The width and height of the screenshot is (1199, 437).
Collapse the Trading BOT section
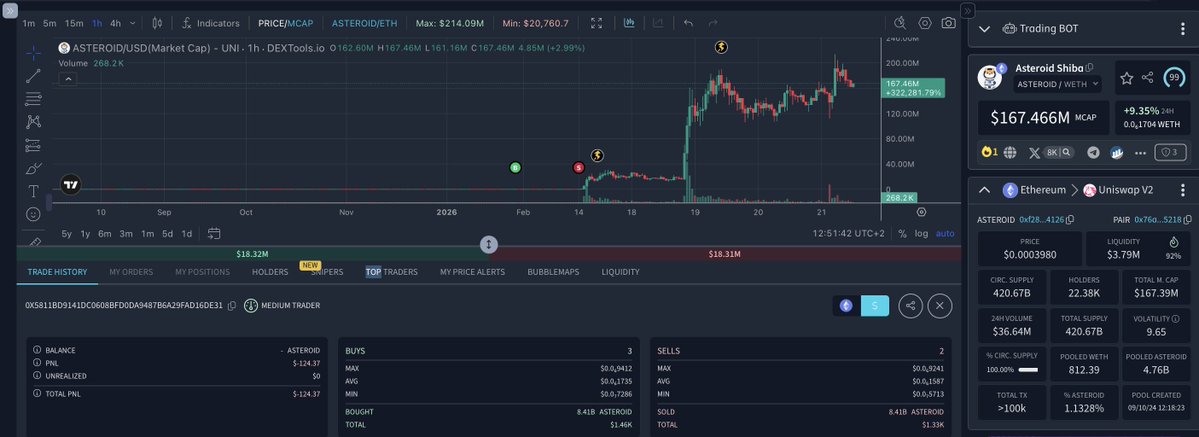(984, 29)
